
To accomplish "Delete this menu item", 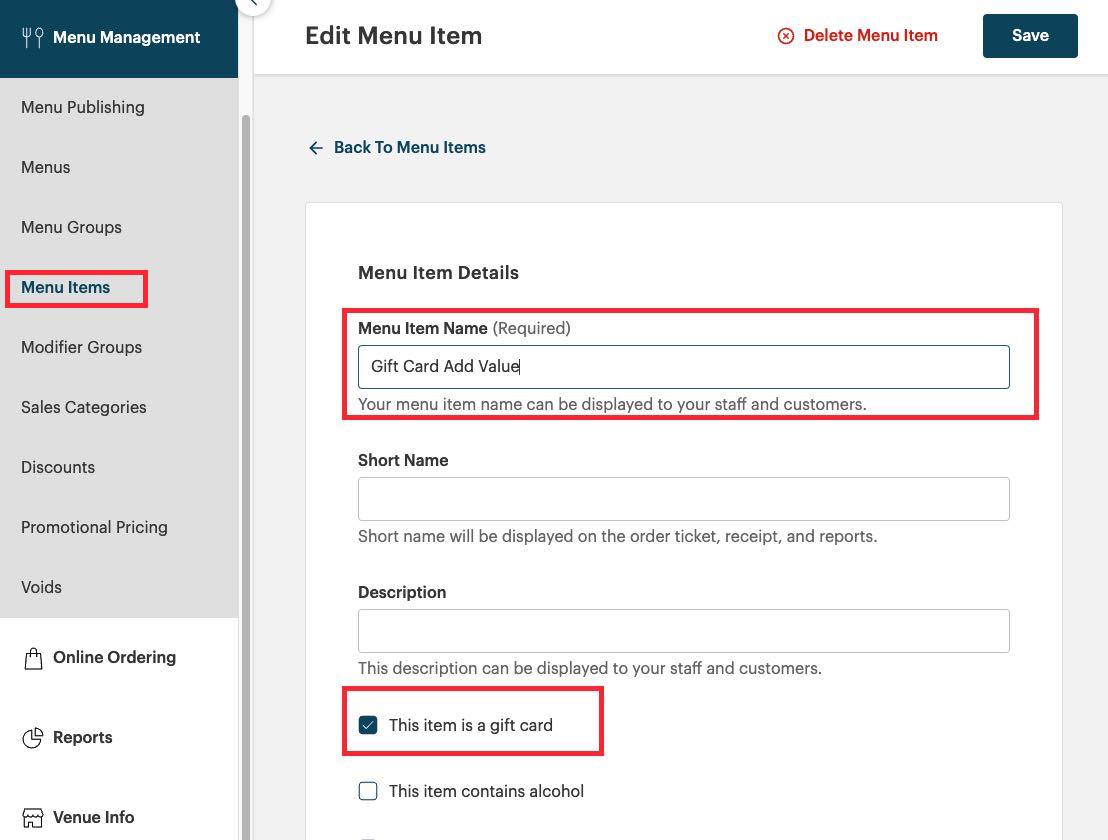I will tap(870, 35).
